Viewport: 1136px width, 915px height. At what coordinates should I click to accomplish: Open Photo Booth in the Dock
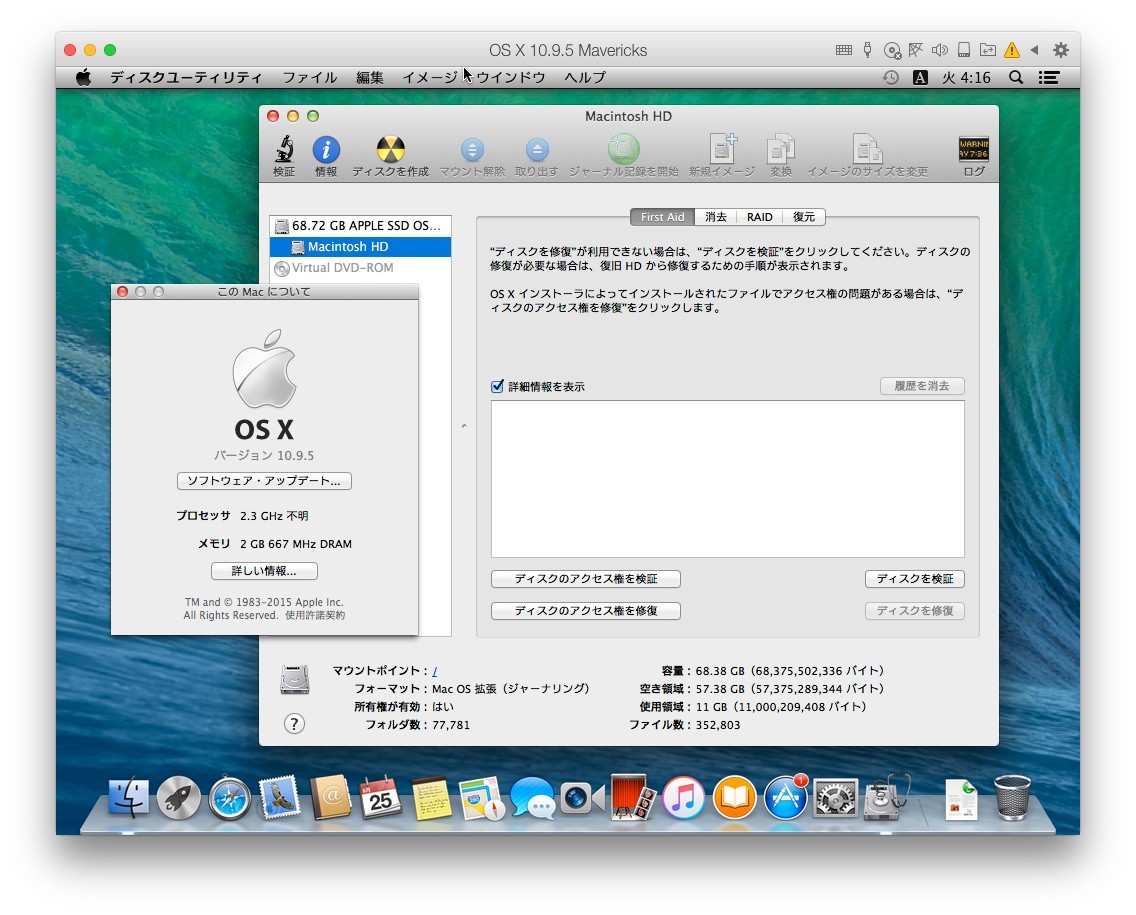coord(633,797)
